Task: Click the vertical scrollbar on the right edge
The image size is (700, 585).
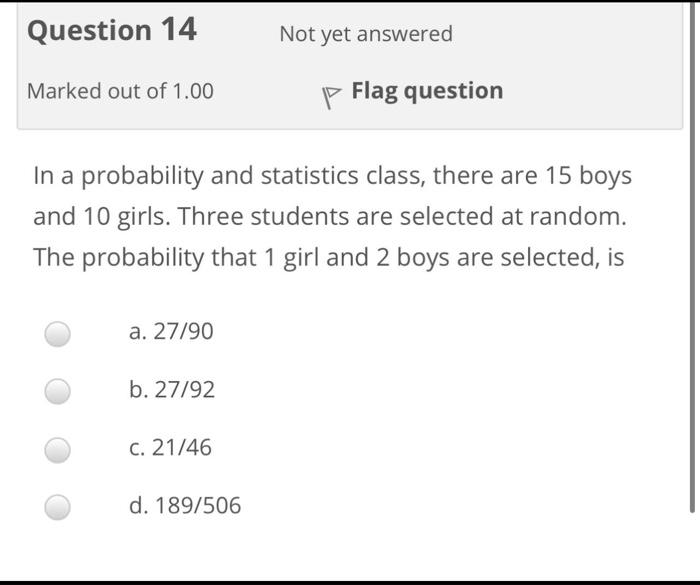Action: tap(692, 257)
